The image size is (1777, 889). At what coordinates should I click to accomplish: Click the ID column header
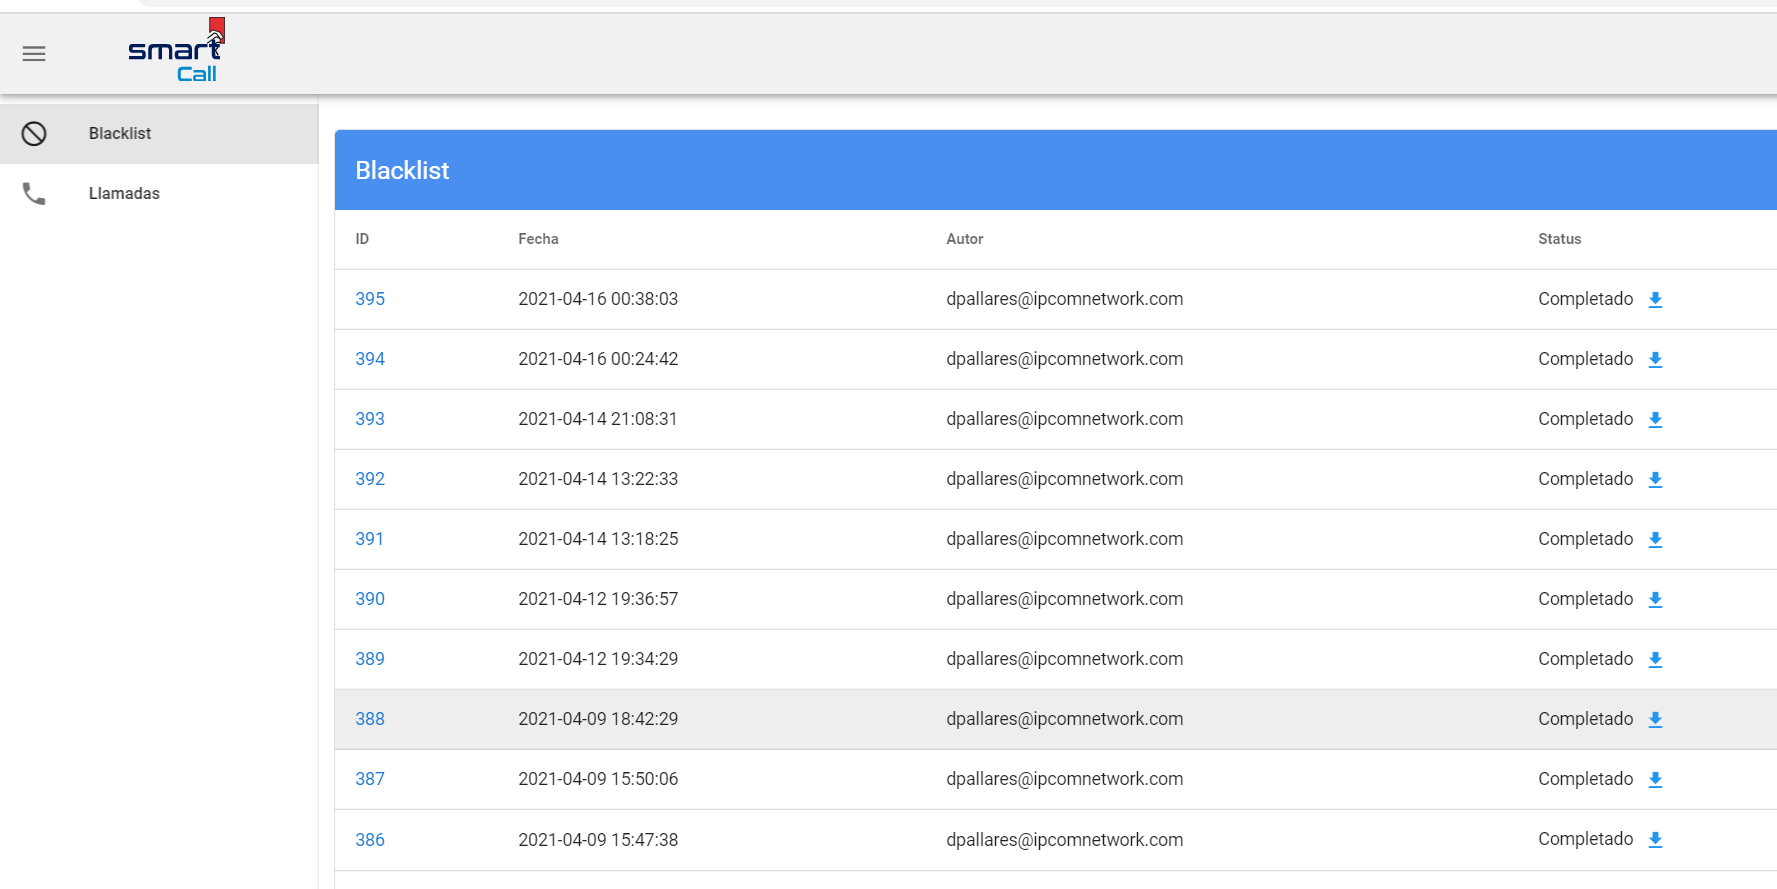[362, 239]
